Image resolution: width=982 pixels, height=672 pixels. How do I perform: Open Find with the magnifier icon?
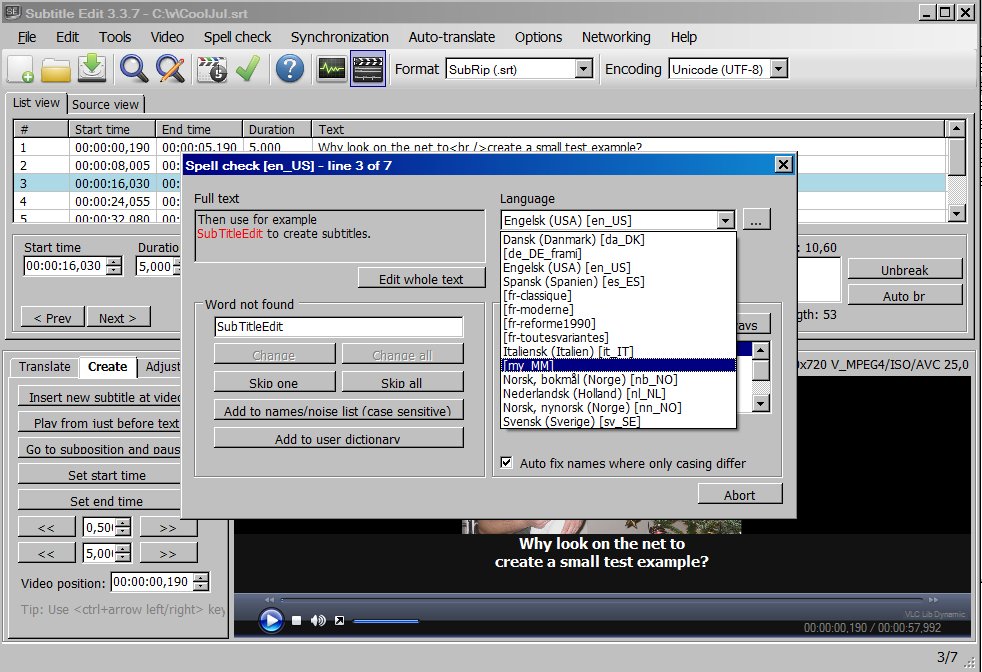(133, 69)
